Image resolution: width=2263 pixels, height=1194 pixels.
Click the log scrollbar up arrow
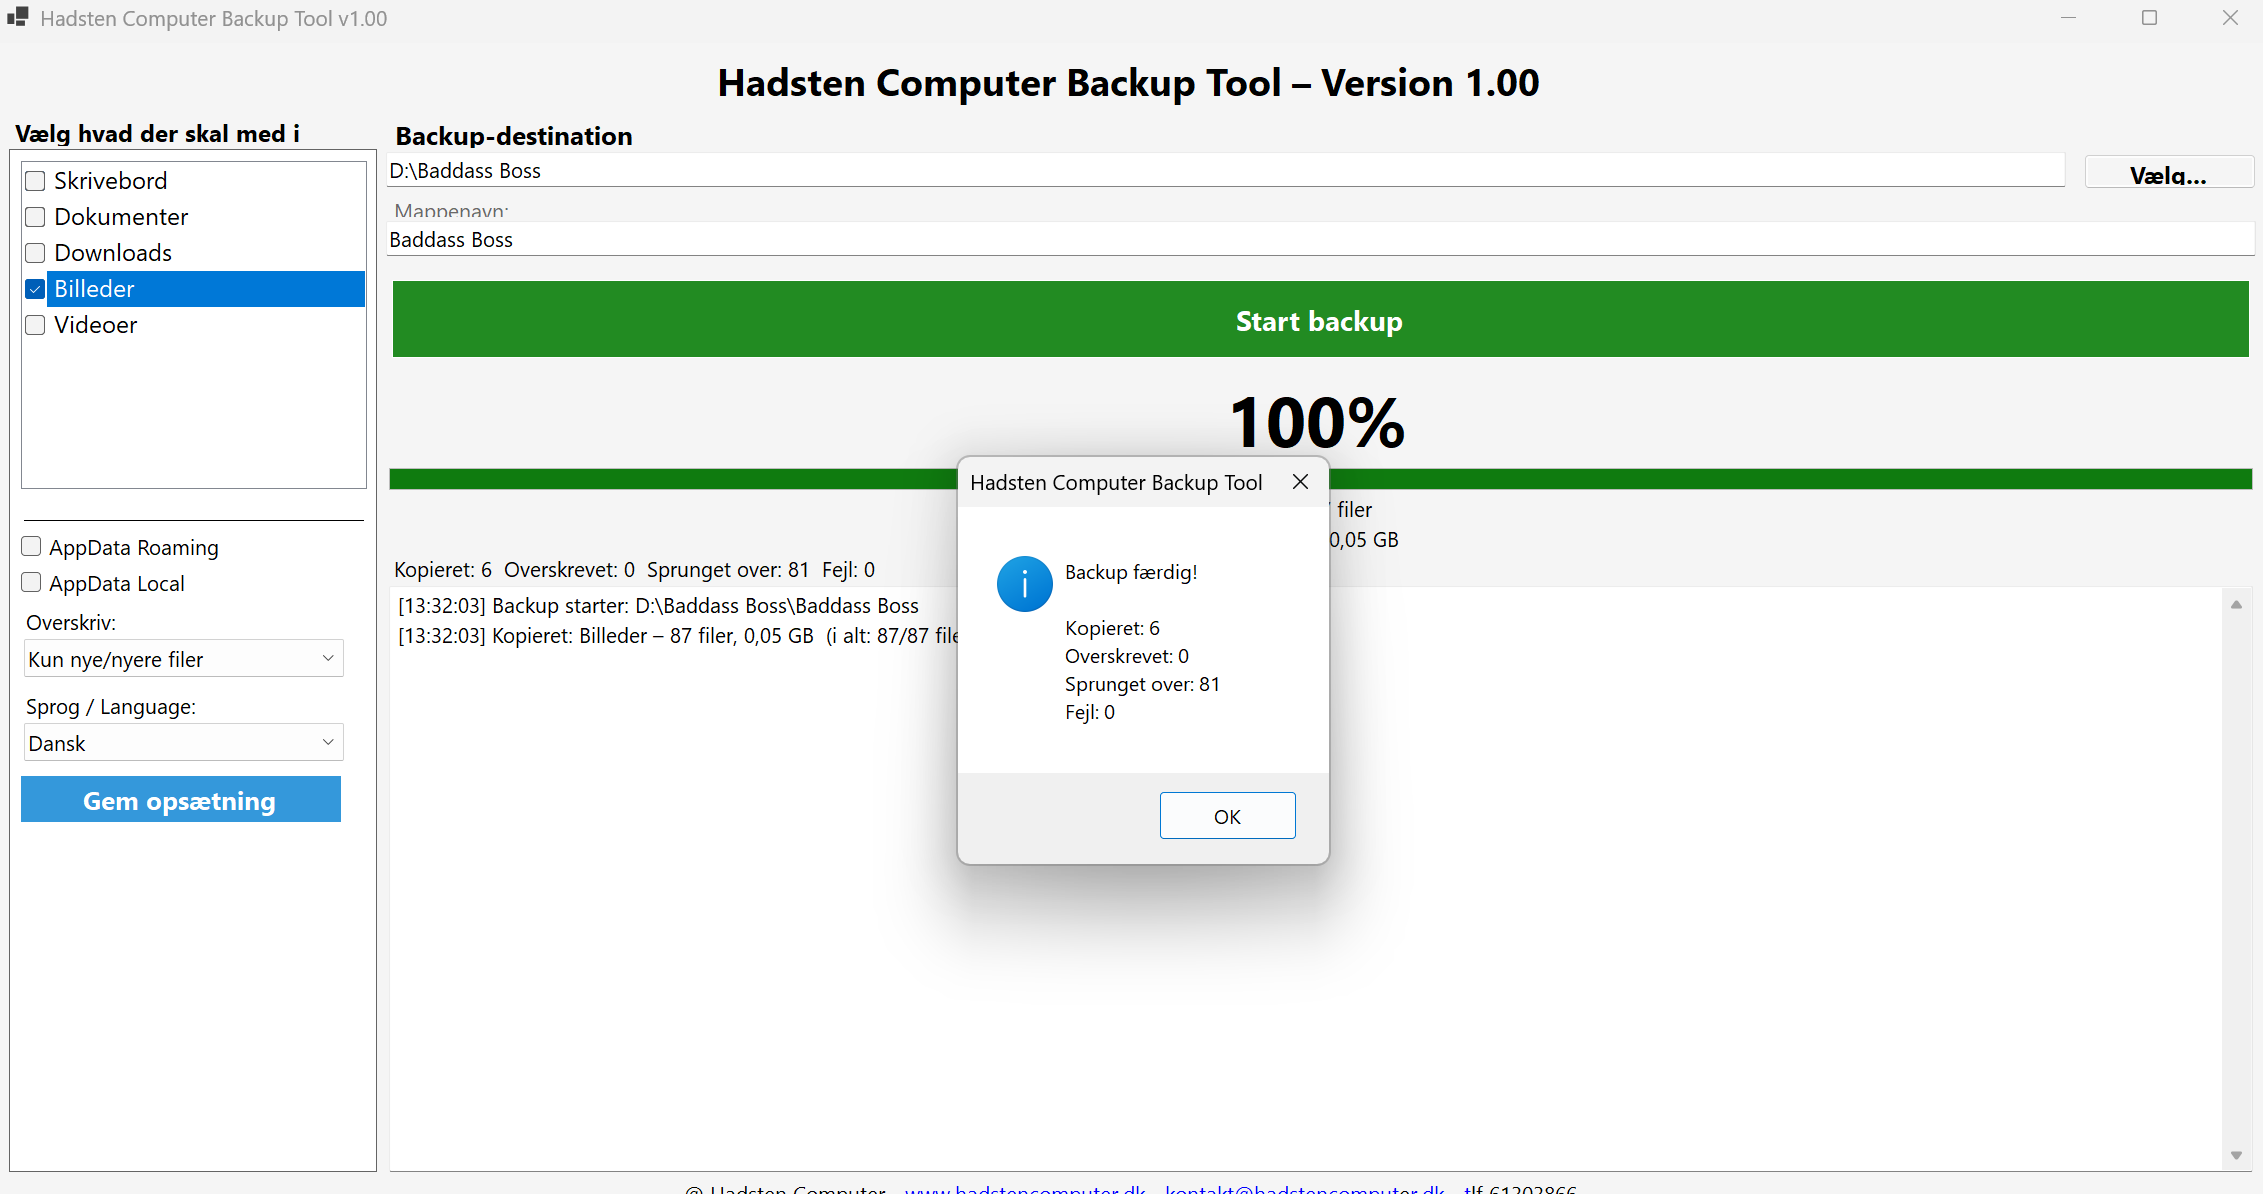pos(2236,605)
